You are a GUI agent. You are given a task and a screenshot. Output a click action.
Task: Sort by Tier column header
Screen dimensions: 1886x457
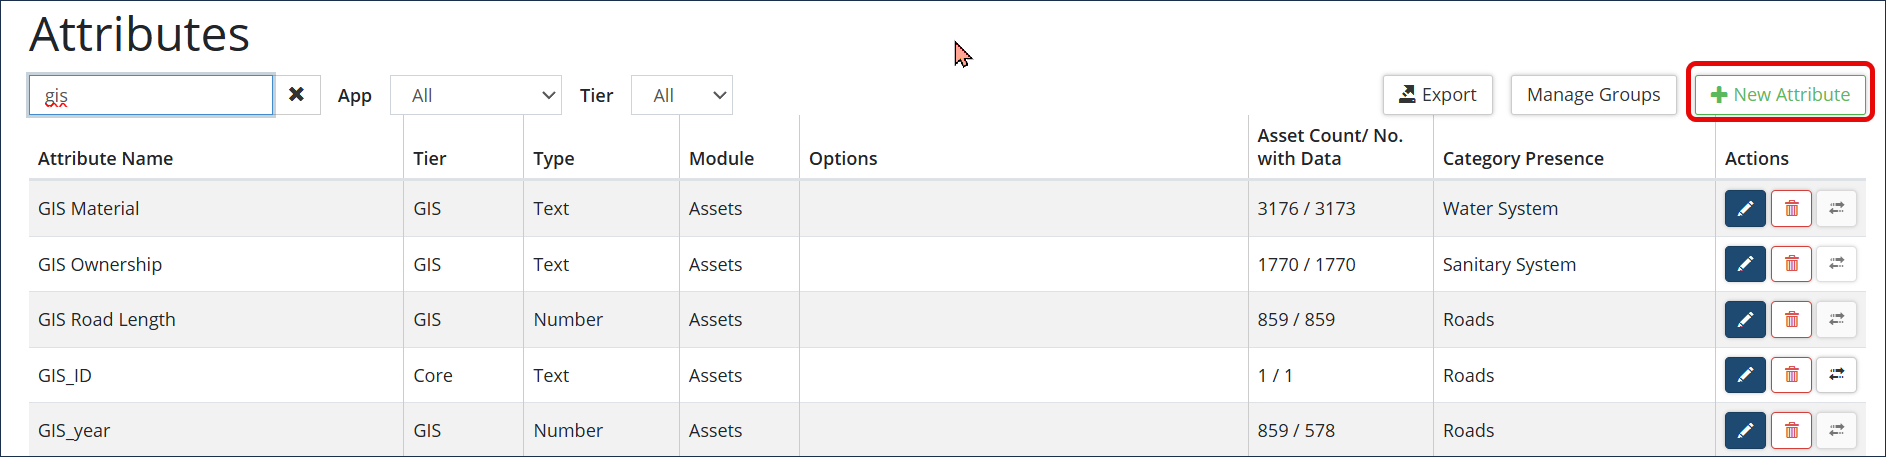tap(430, 158)
